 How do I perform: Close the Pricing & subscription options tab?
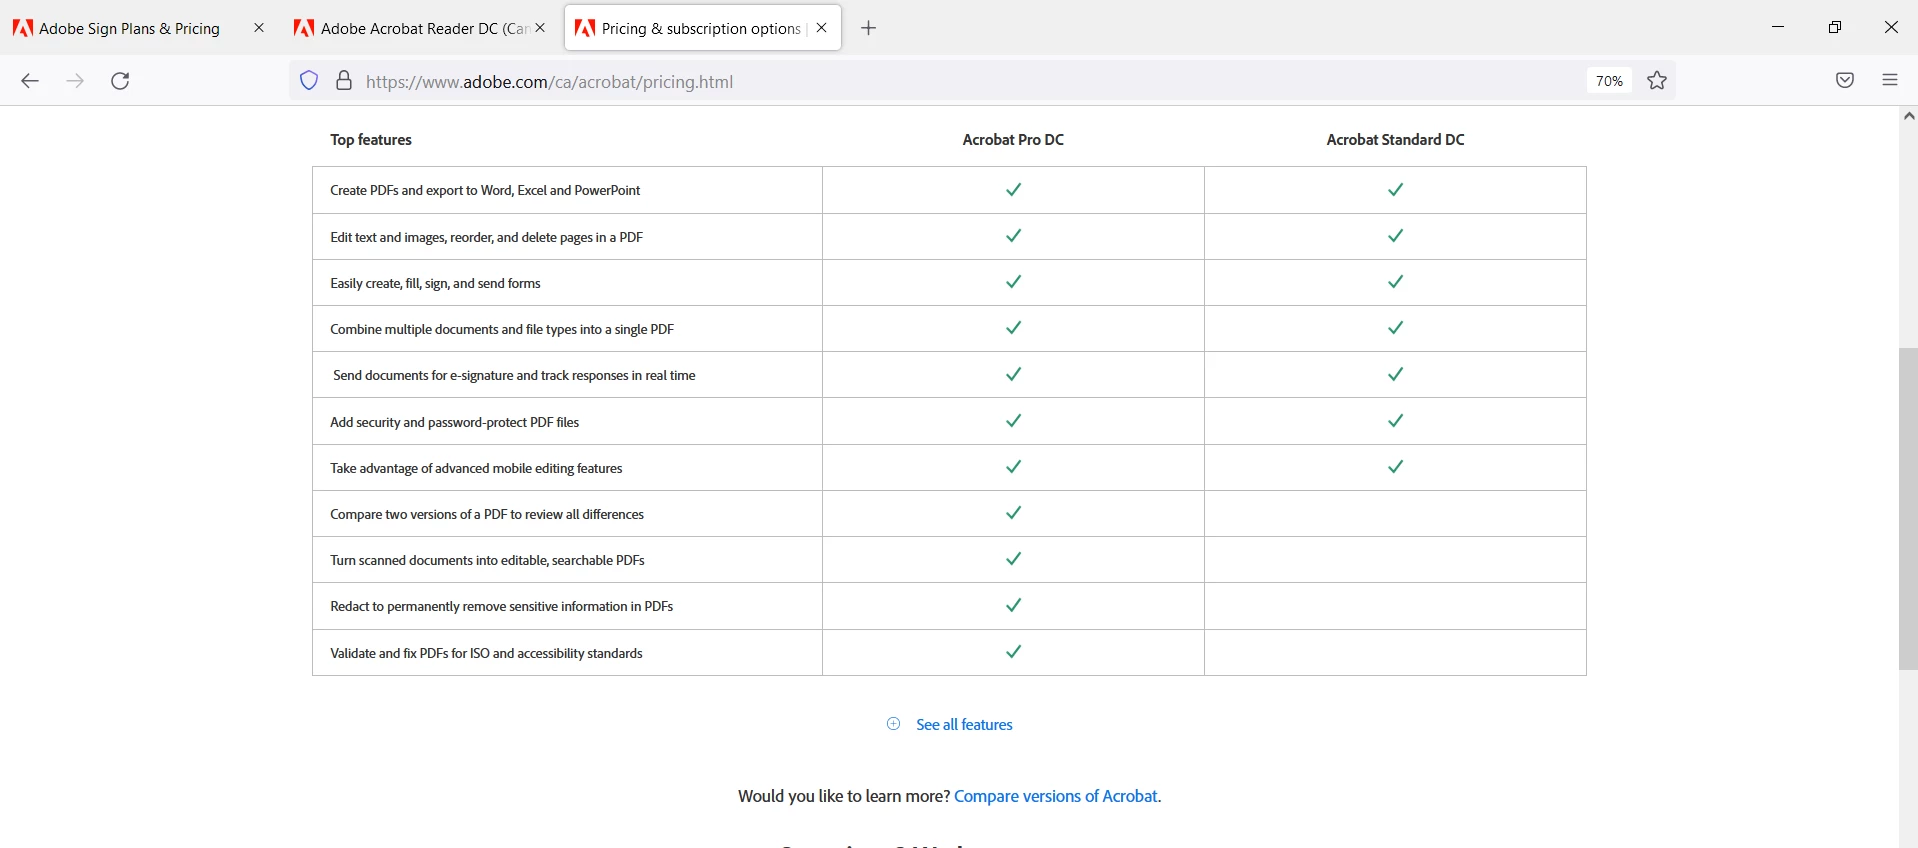822,28
